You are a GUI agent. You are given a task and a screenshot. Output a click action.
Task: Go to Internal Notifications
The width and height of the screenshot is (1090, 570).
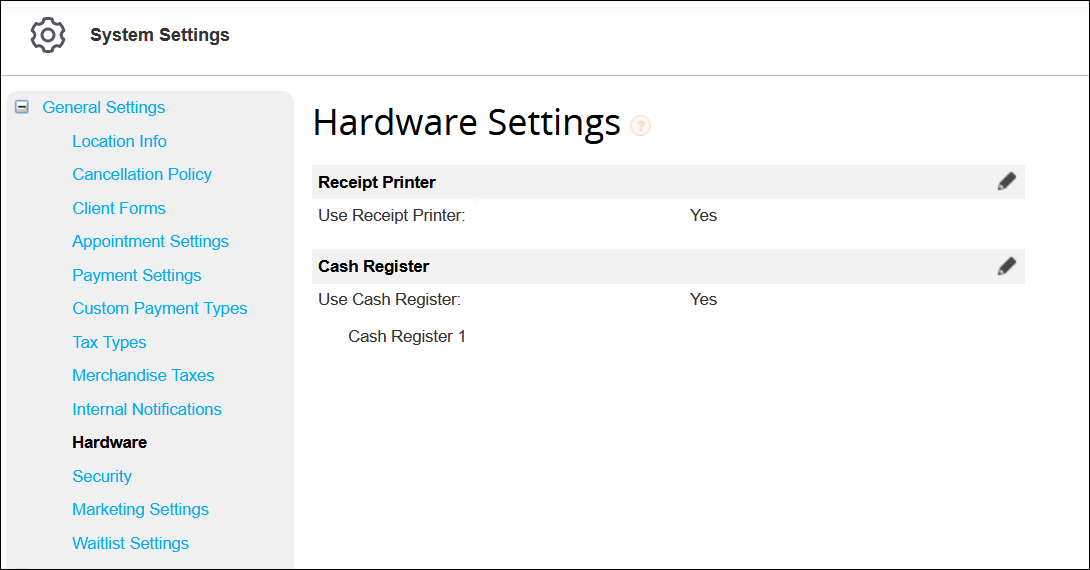coord(147,409)
